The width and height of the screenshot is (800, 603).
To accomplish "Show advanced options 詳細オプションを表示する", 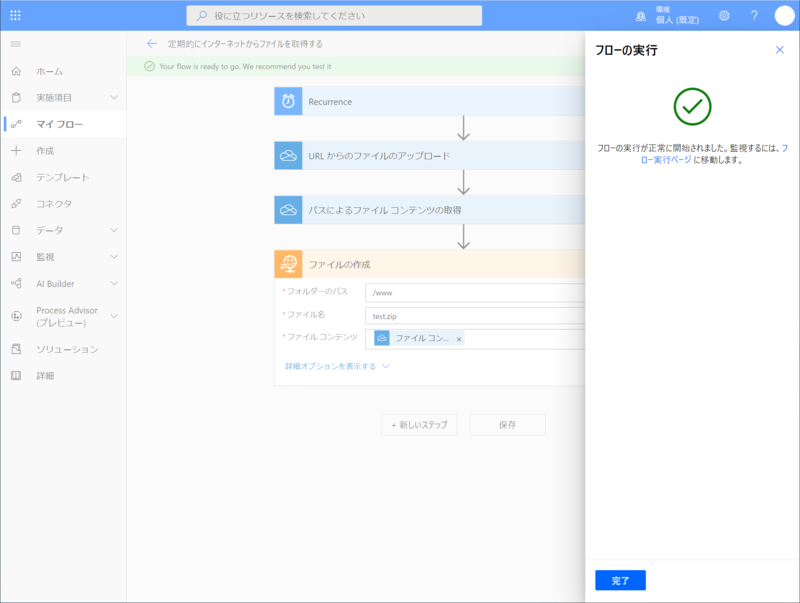I will click(x=337, y=366).
